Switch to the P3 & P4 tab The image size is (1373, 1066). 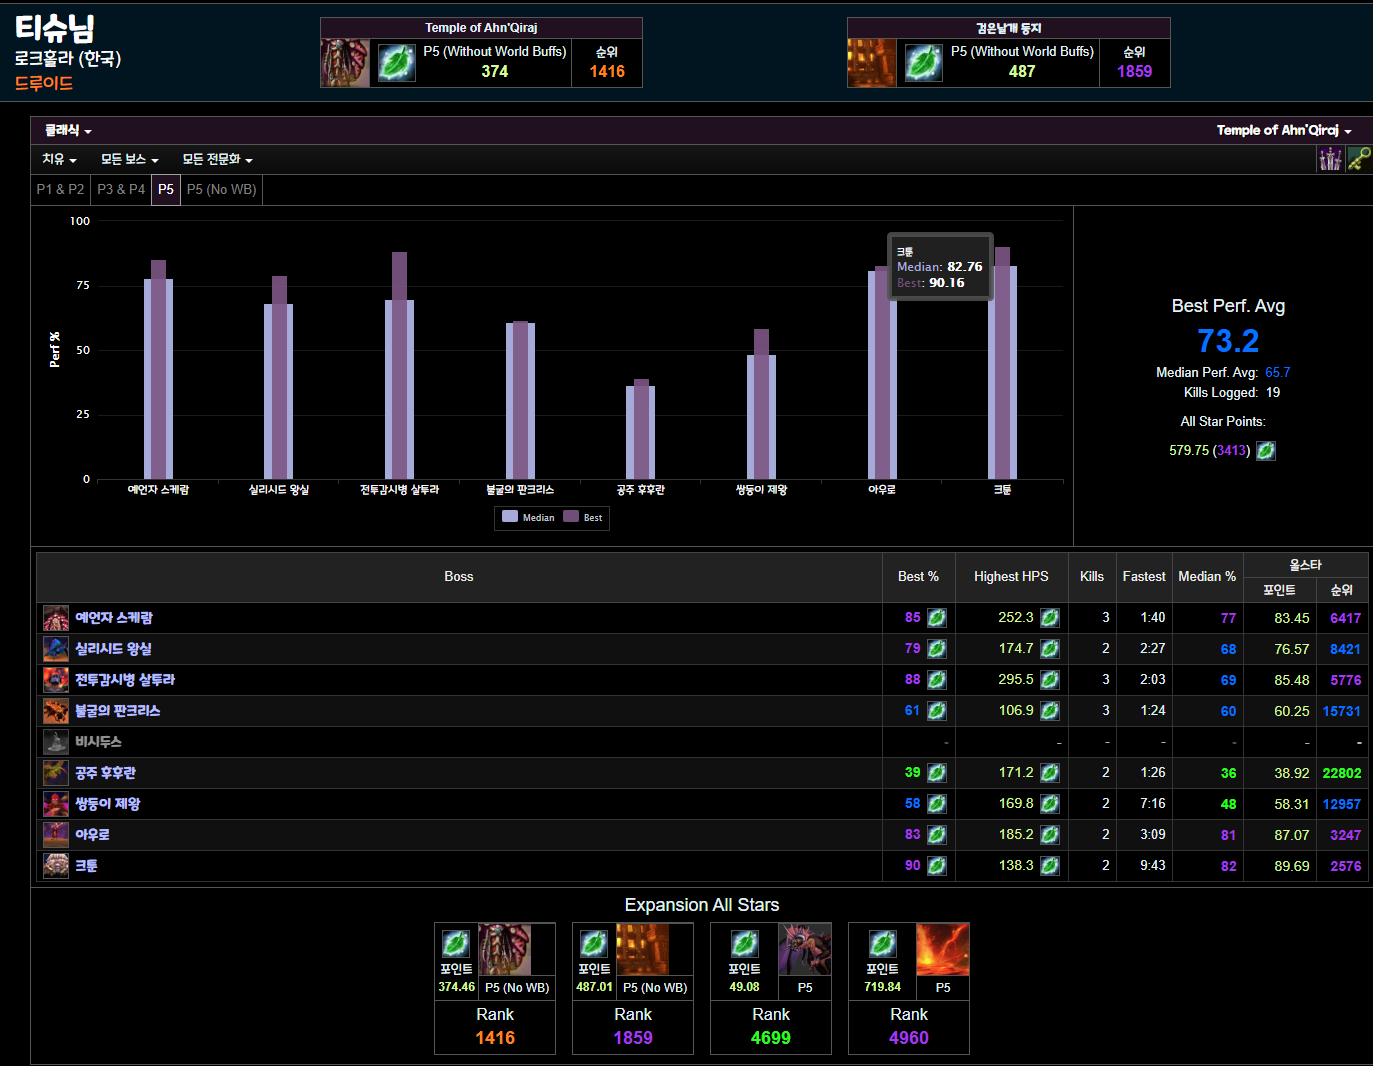coord(121,189)
